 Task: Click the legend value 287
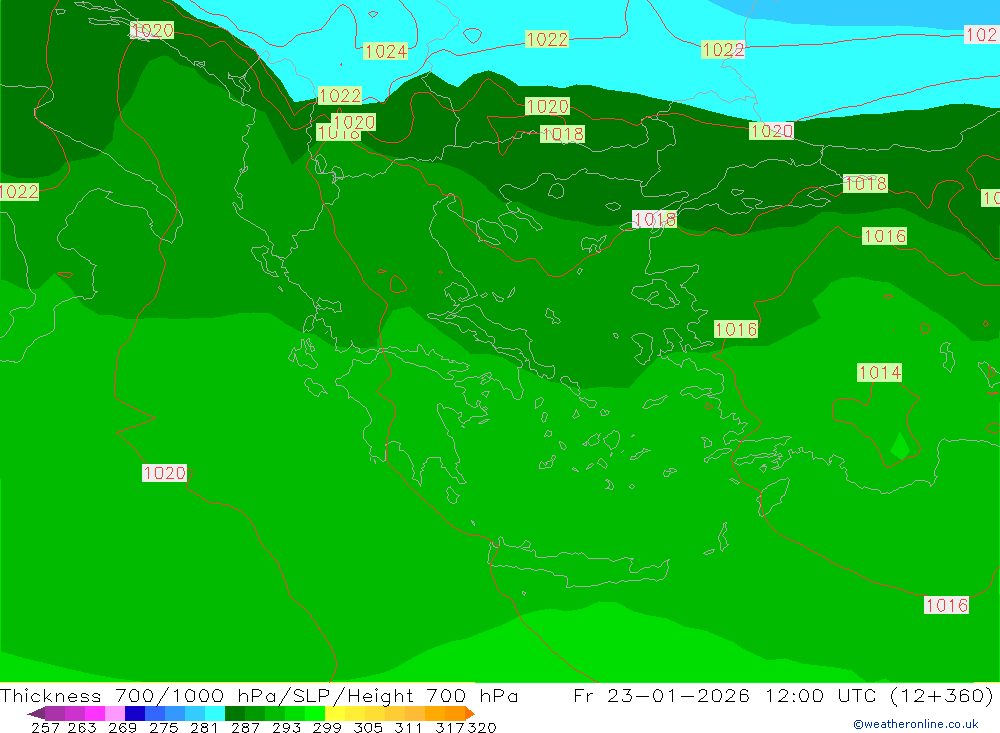pos(245,727)
